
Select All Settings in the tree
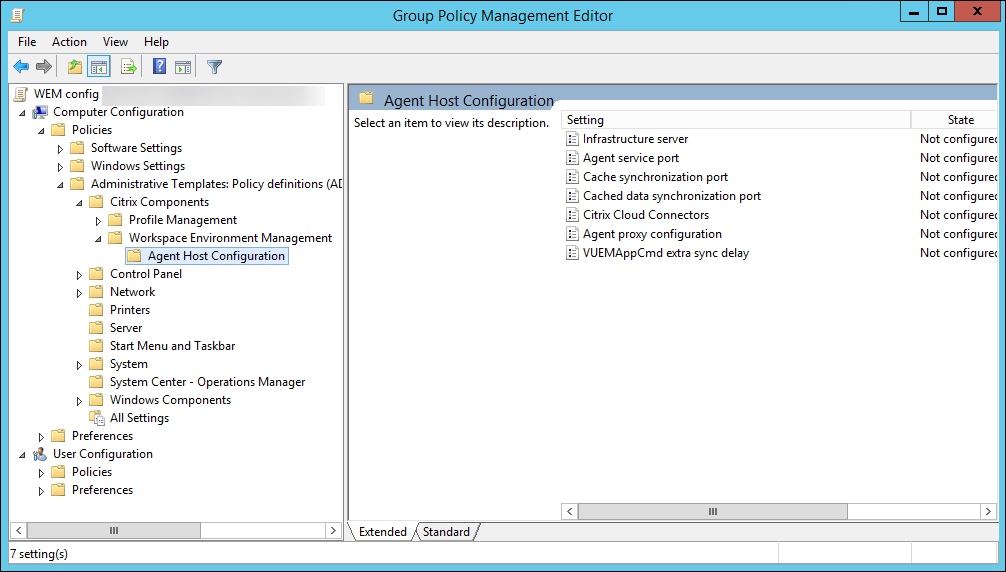click(x=139, y=418)
